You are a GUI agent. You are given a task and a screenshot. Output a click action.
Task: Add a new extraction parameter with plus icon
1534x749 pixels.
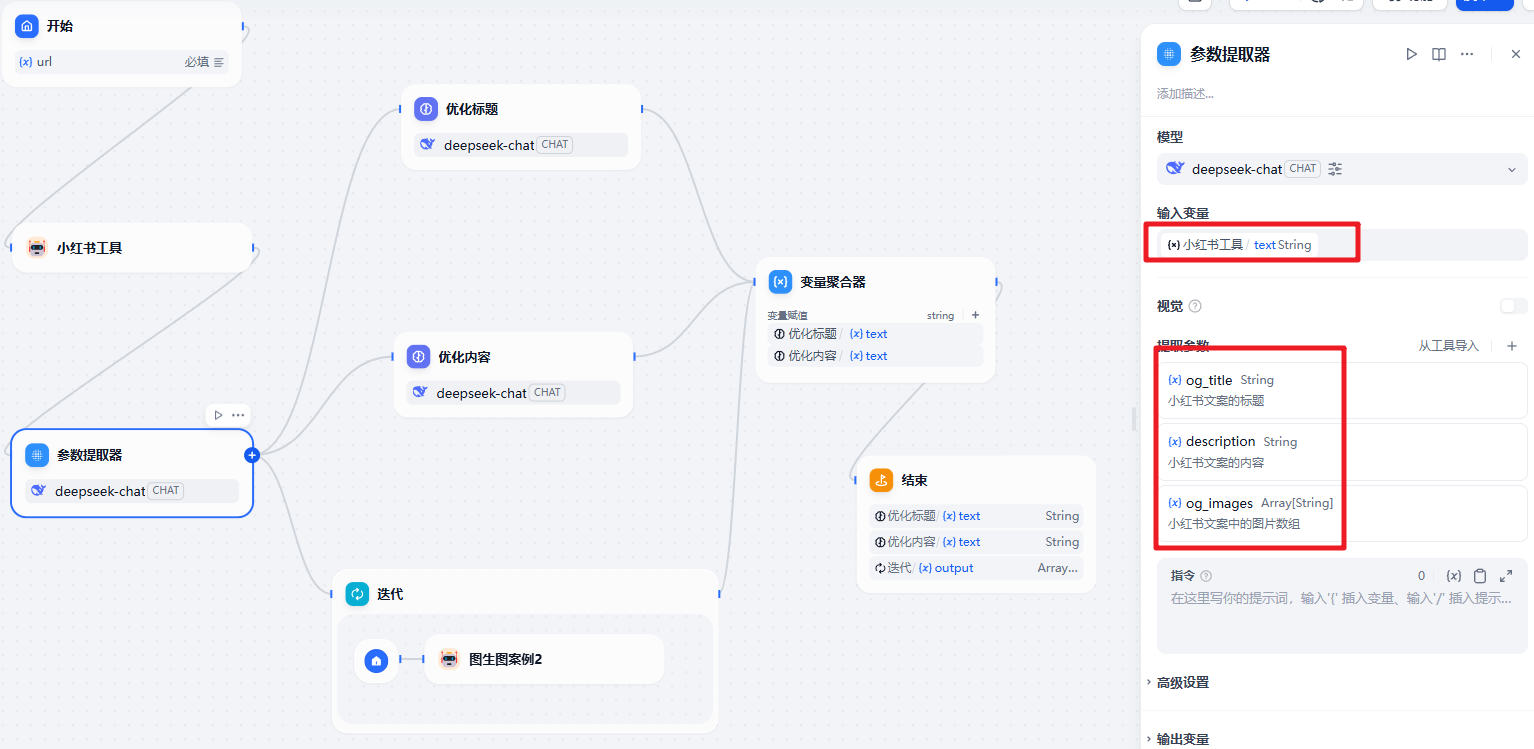point(1512,346)
